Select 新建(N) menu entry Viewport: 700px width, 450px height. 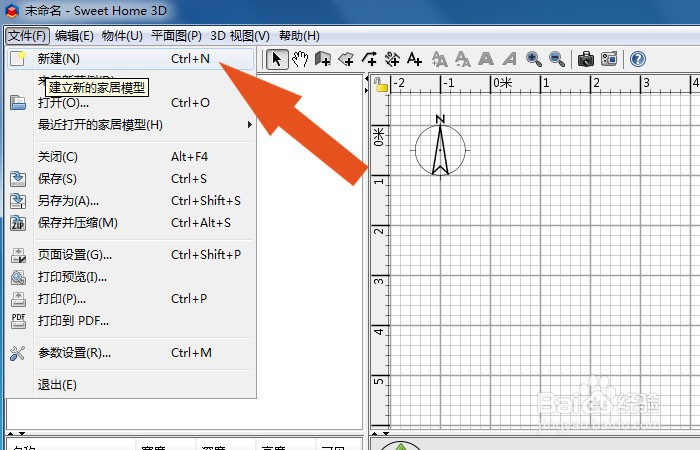(x=130, y=59)
